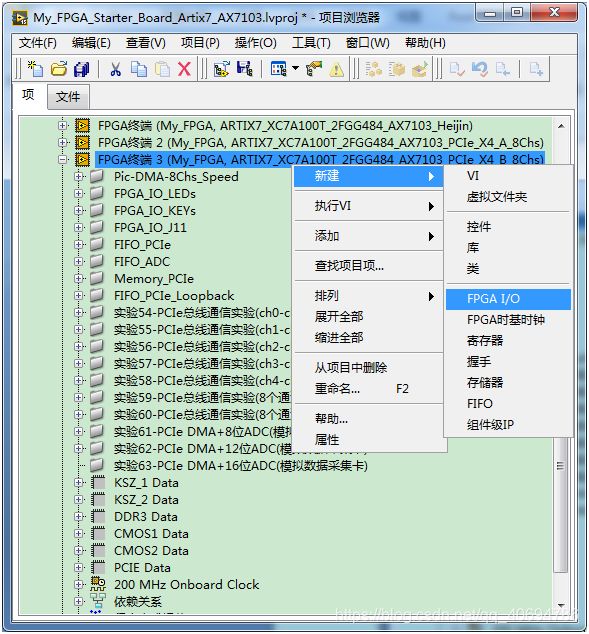Choose FIFO in the 新建 submenu
Viewport: 589px width, 634px height.
pyautogui.click(x=508, y=404)
